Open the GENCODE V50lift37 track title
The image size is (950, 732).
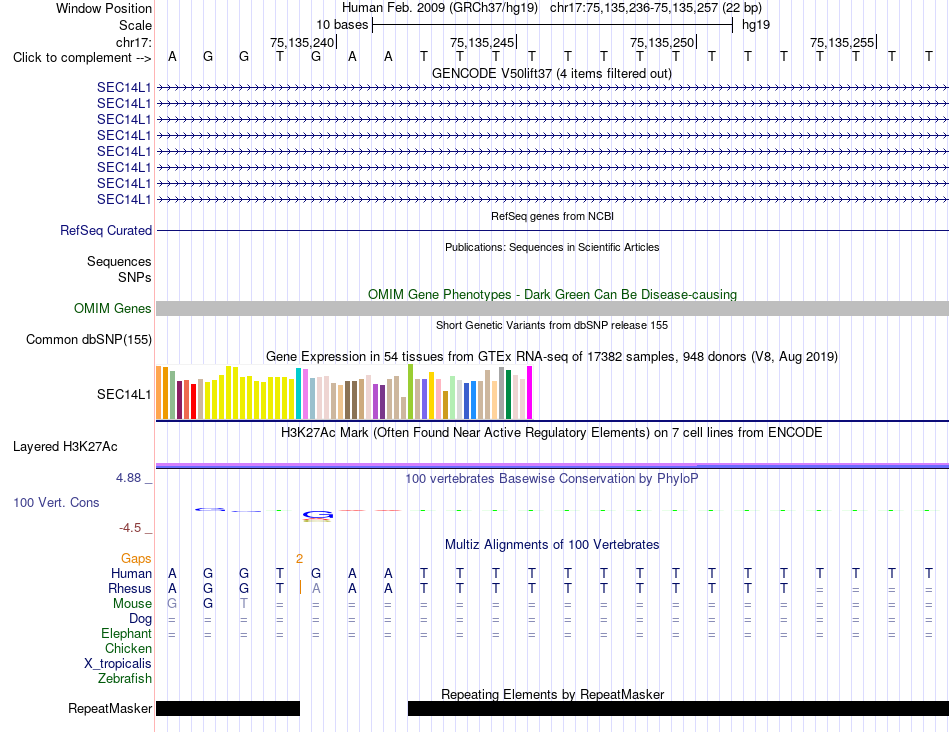click(x=552, y=73)
